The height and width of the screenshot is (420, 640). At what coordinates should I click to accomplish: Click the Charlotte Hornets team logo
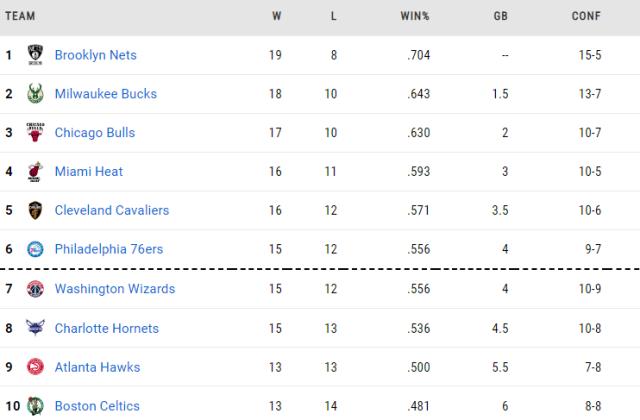tap(36, 328)
